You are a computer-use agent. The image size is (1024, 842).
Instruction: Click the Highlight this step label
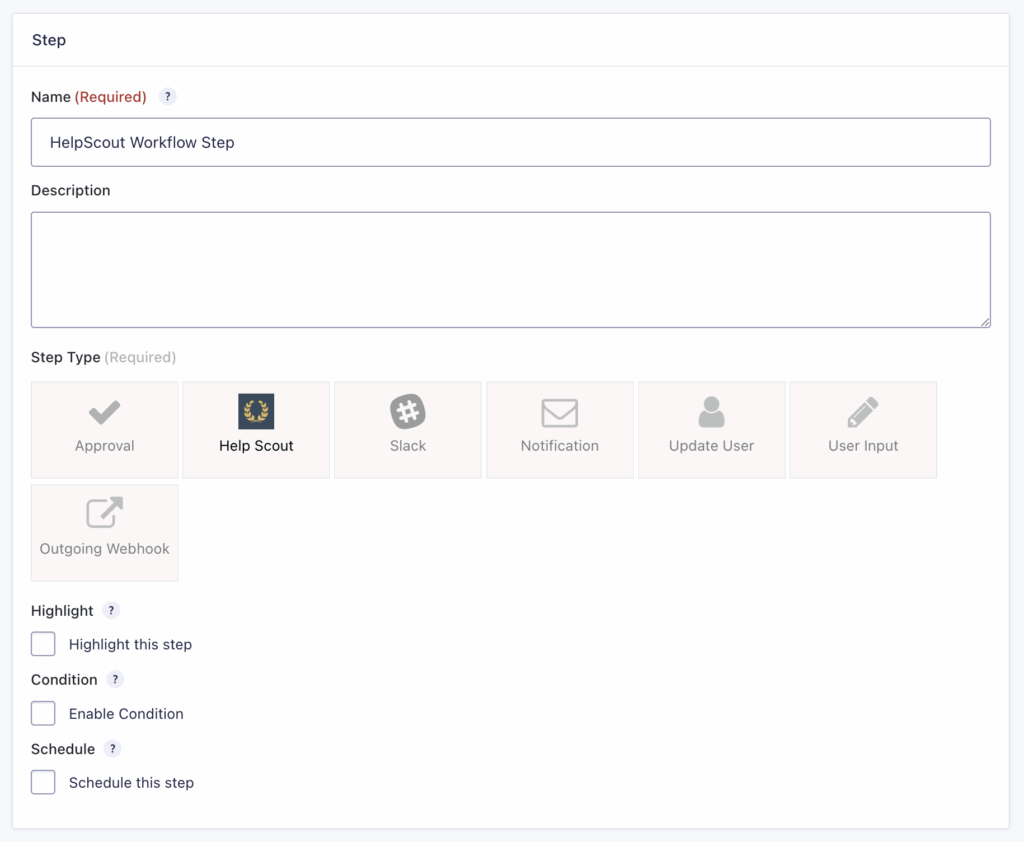[130, 644]
